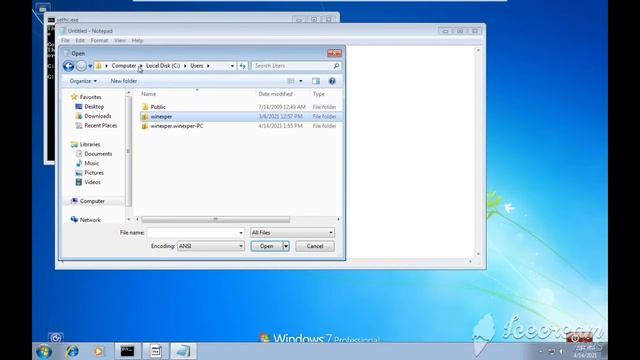The image size is (640, 360).
Task: Select Users breadcrumb segment
Action: click(197, 66)
